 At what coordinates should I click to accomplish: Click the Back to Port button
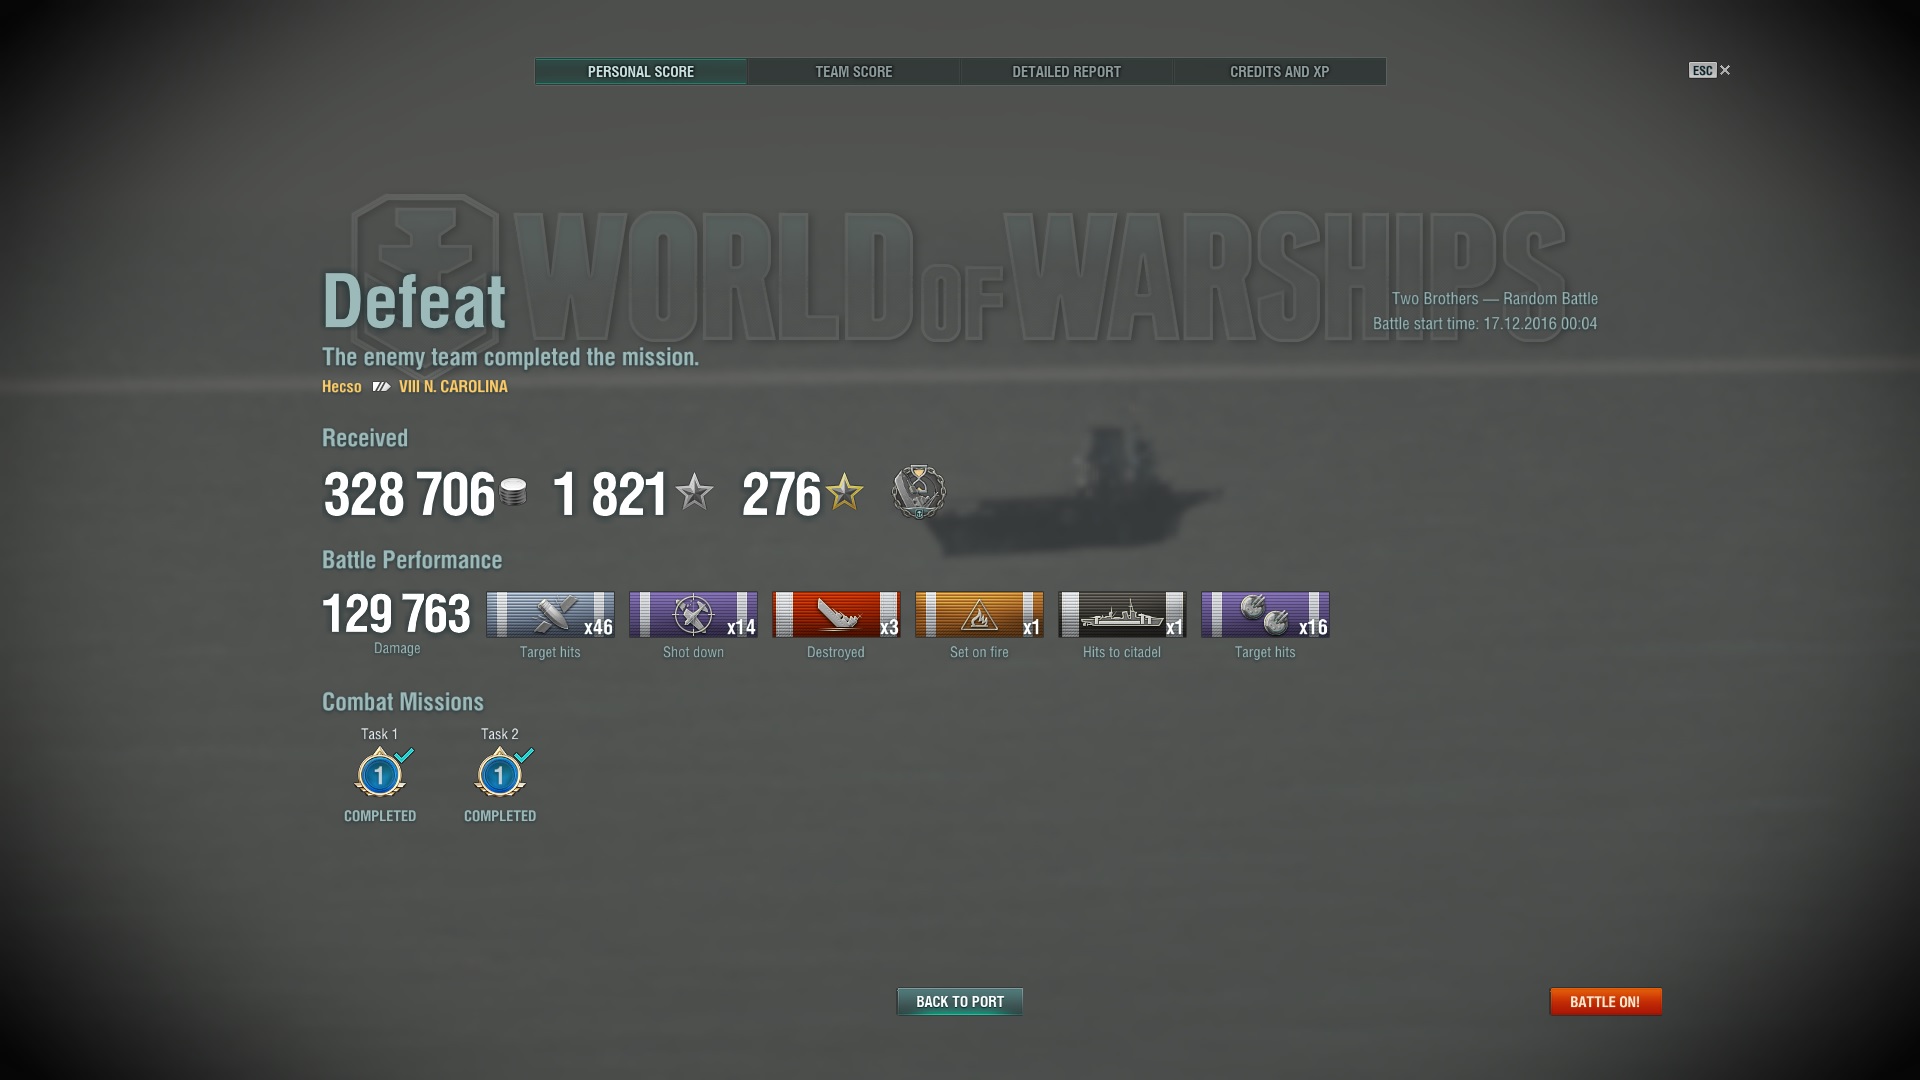click(x=960, y=1001)
